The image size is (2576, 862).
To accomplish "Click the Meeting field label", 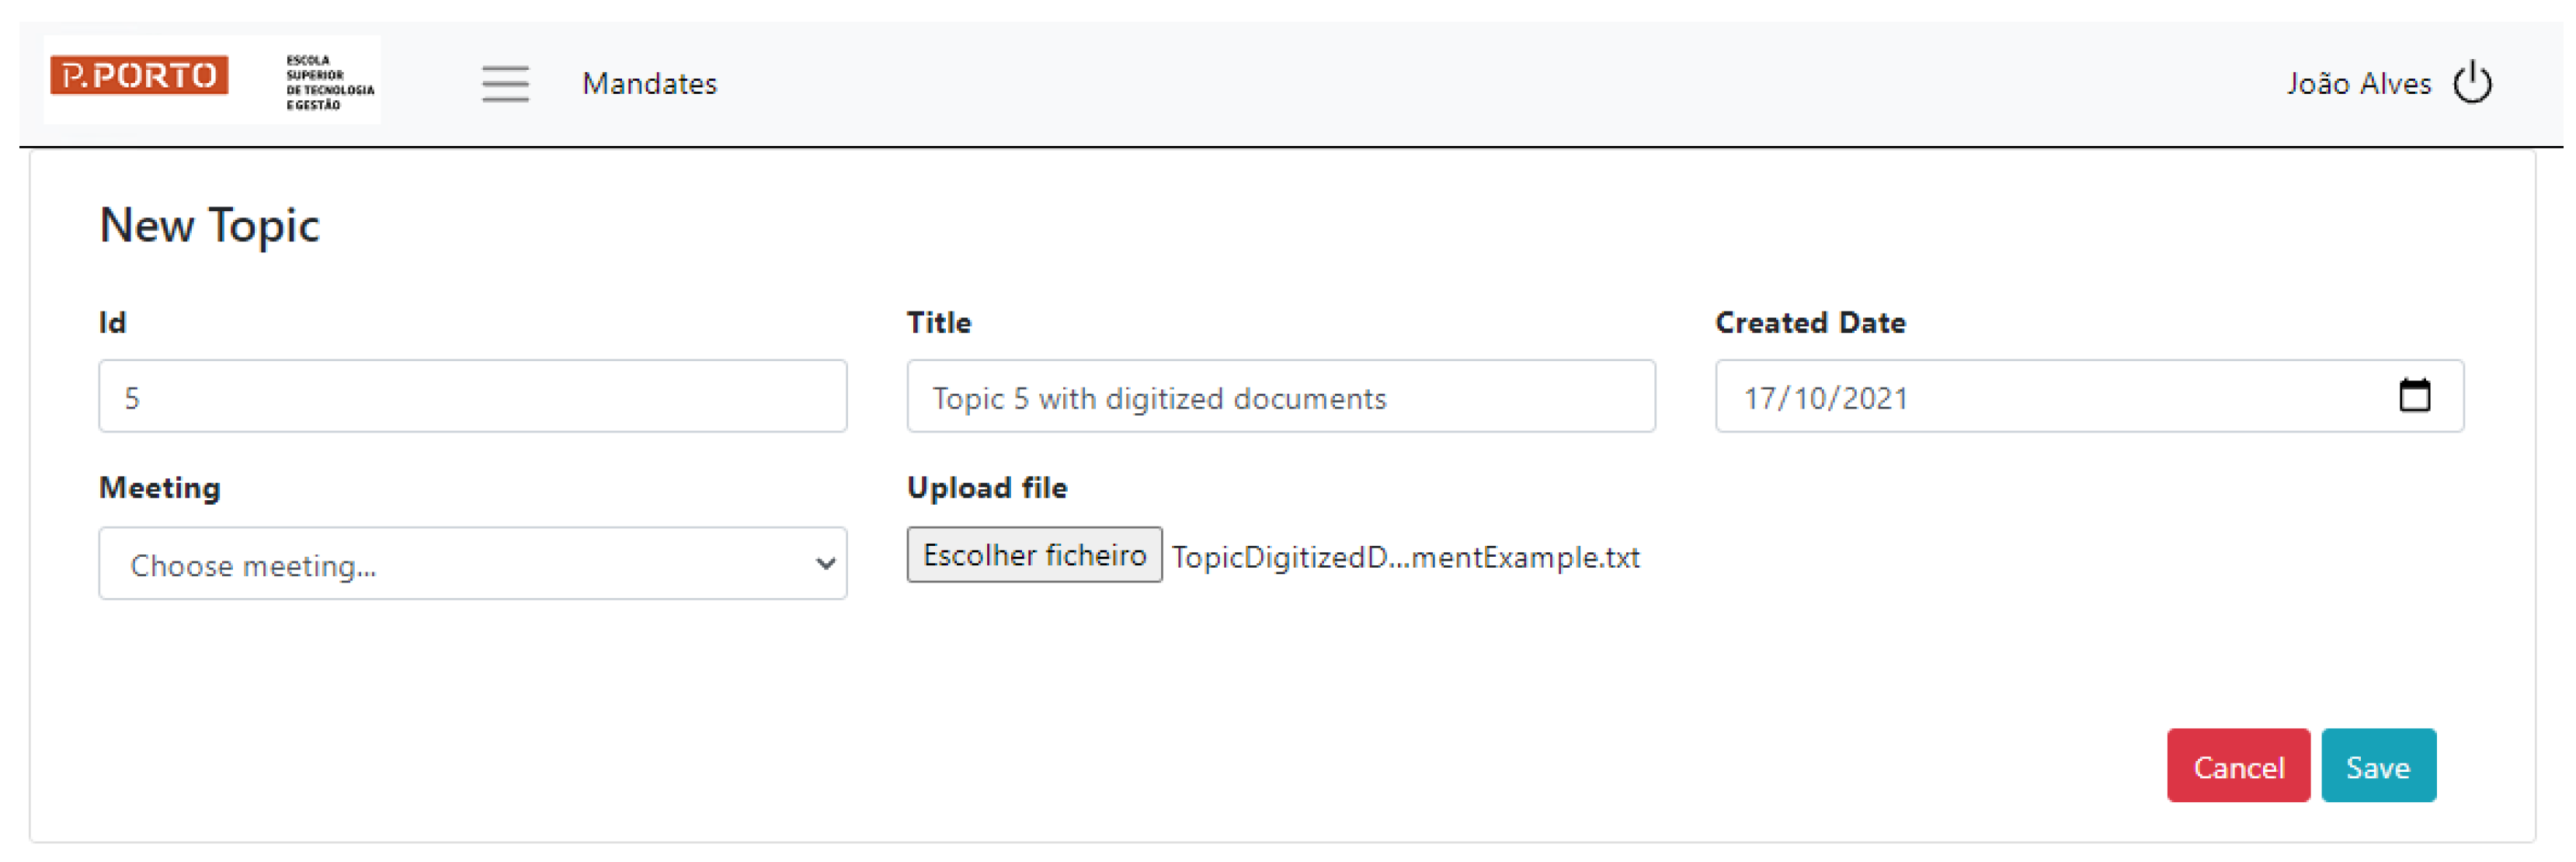I will coord(160,488).
